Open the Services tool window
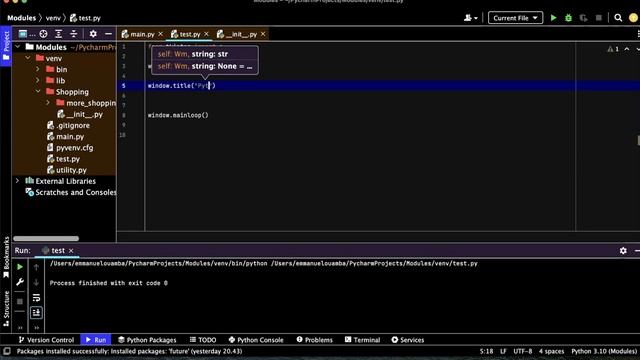The width and height of the screenshot is (640, 360). (x=408, y=340)
